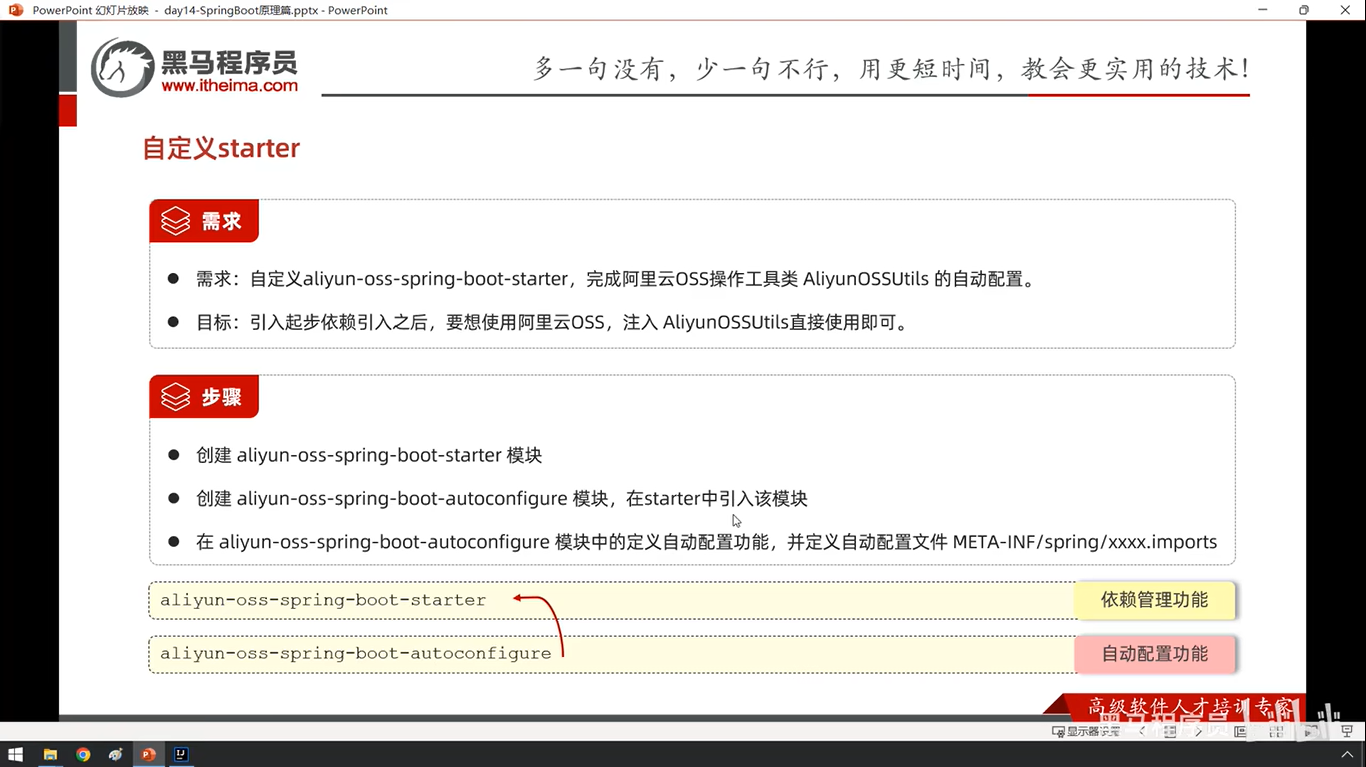Open 显示器设置 display settings
This screenshot has height=767, width=1366.
point(1086,731)
